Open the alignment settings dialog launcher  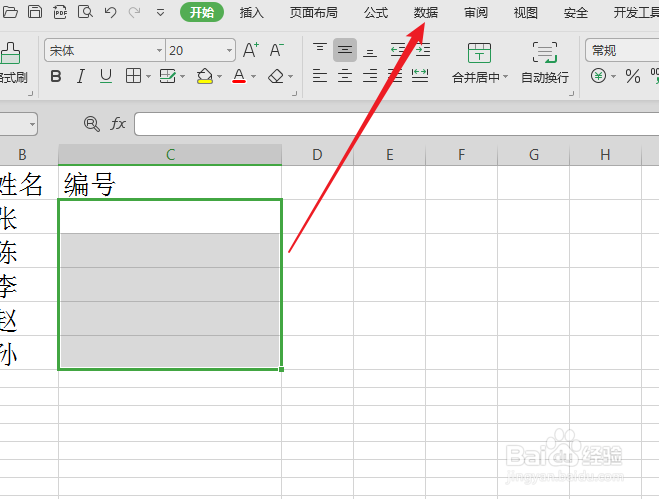coord(572,93)
